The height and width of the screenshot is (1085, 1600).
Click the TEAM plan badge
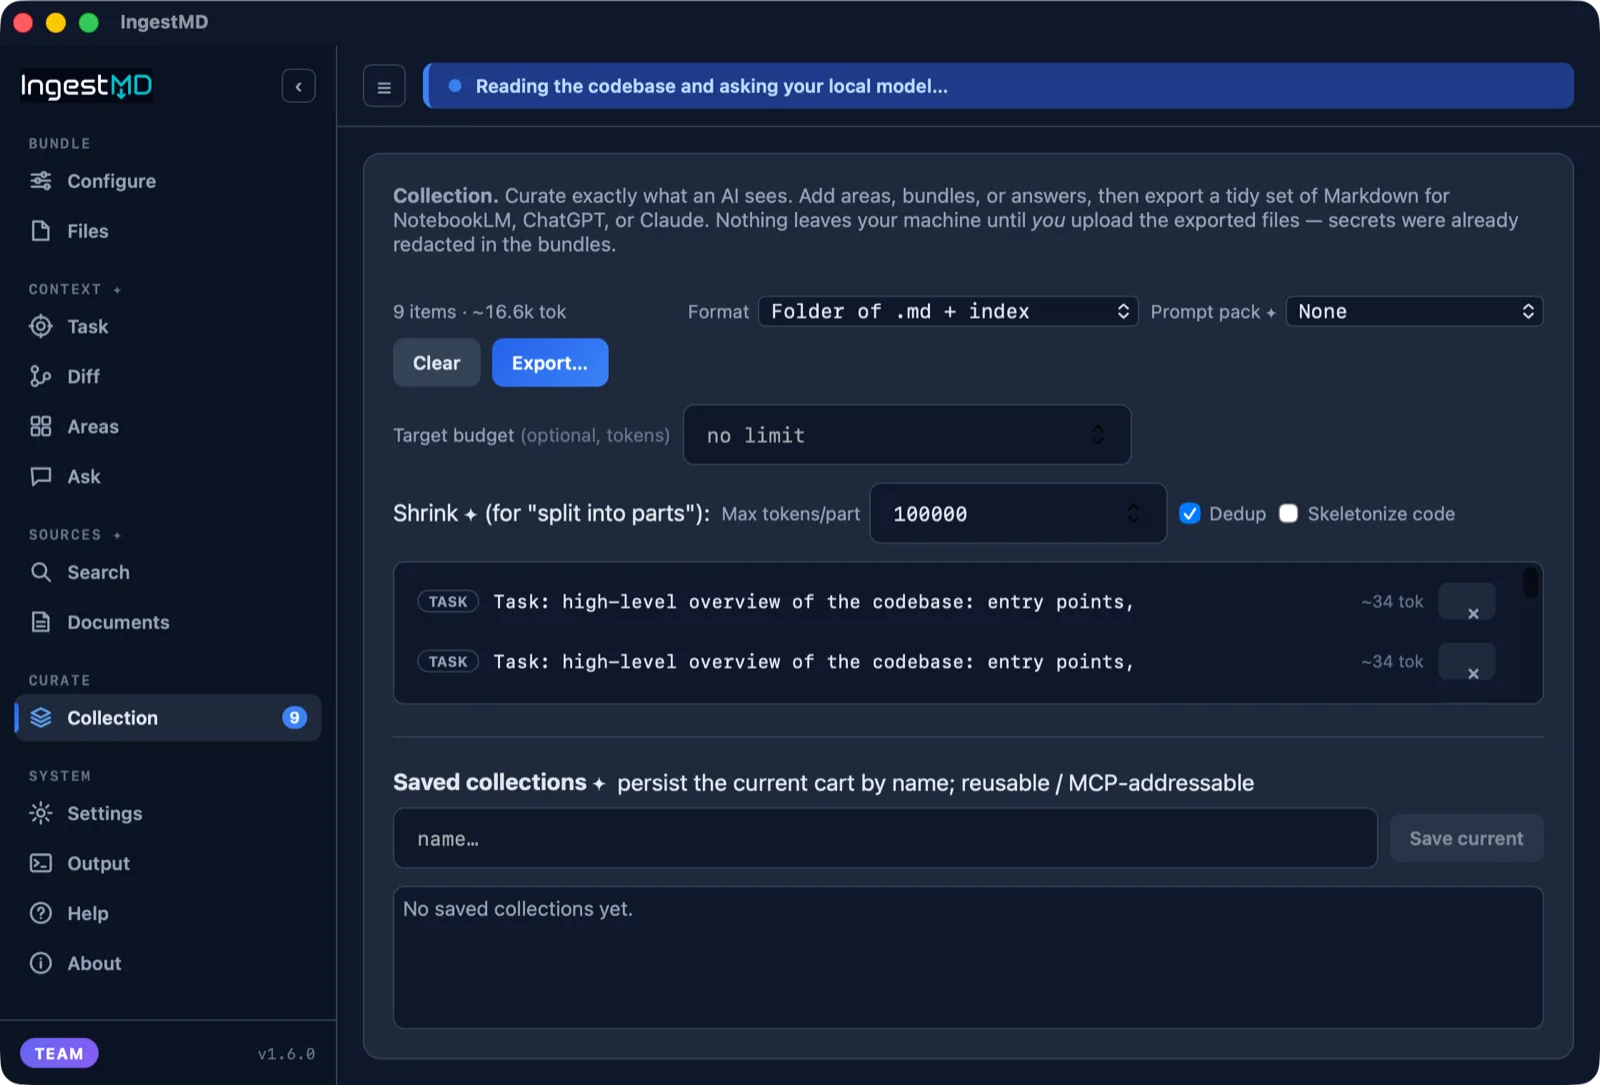(59, 1053)
